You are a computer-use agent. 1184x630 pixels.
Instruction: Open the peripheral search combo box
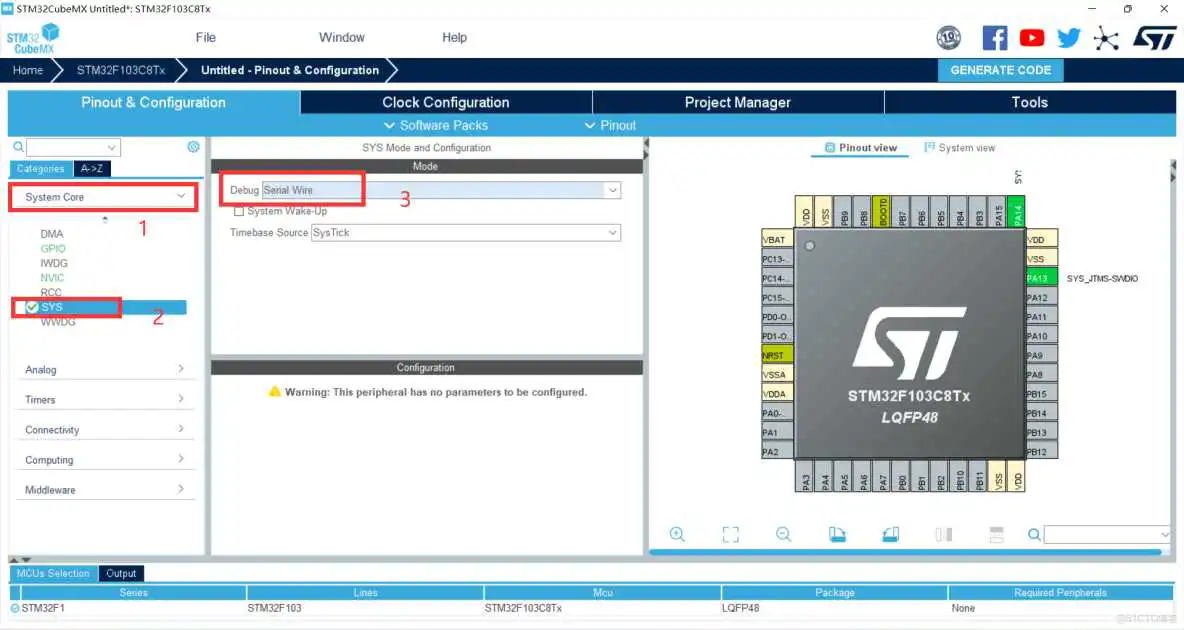tap(73, 147)
